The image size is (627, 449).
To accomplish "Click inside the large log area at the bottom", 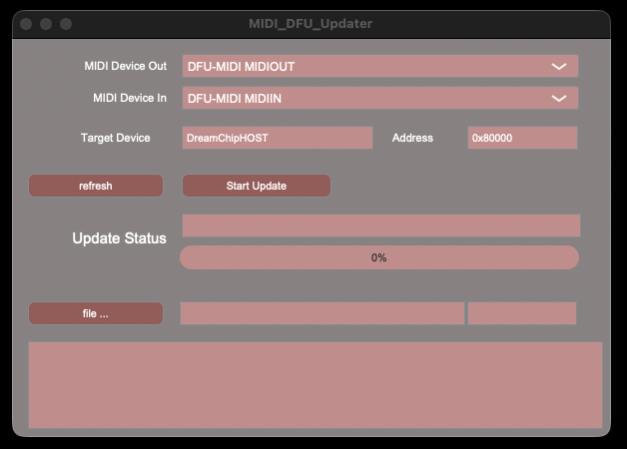I will (x=315, y=385).
